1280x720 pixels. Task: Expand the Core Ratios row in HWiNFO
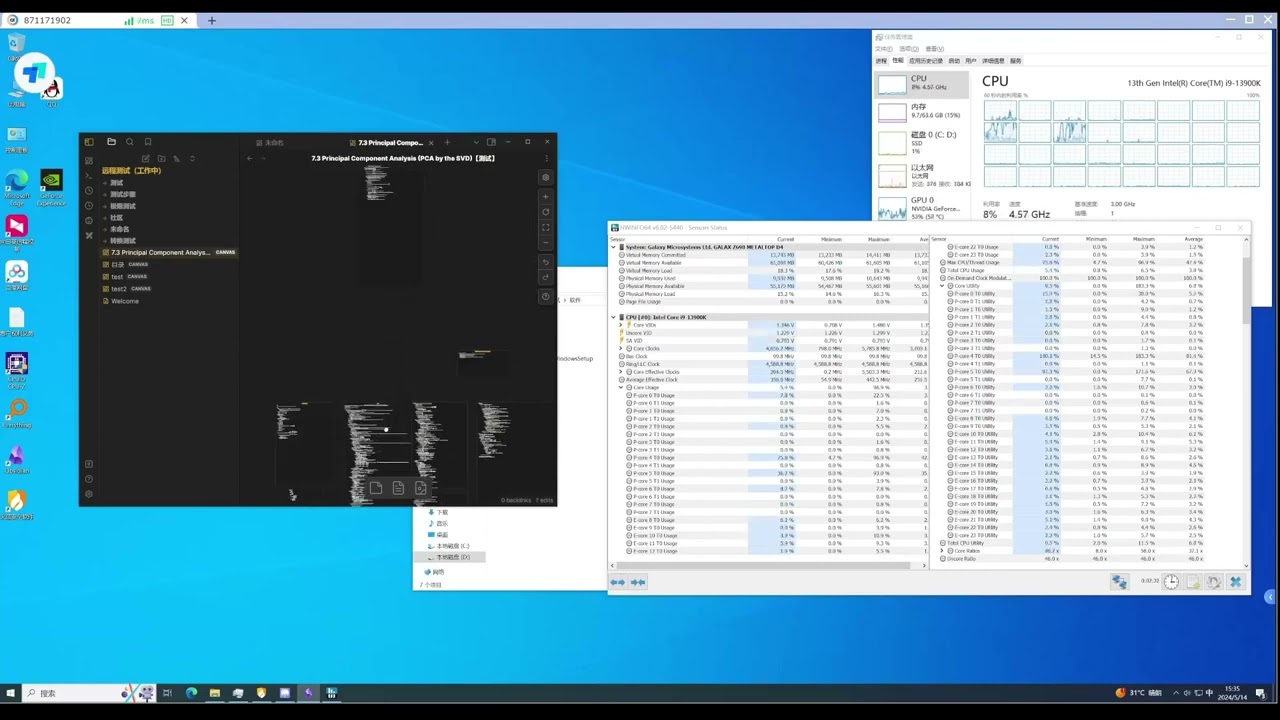click(x=942, y=551)
